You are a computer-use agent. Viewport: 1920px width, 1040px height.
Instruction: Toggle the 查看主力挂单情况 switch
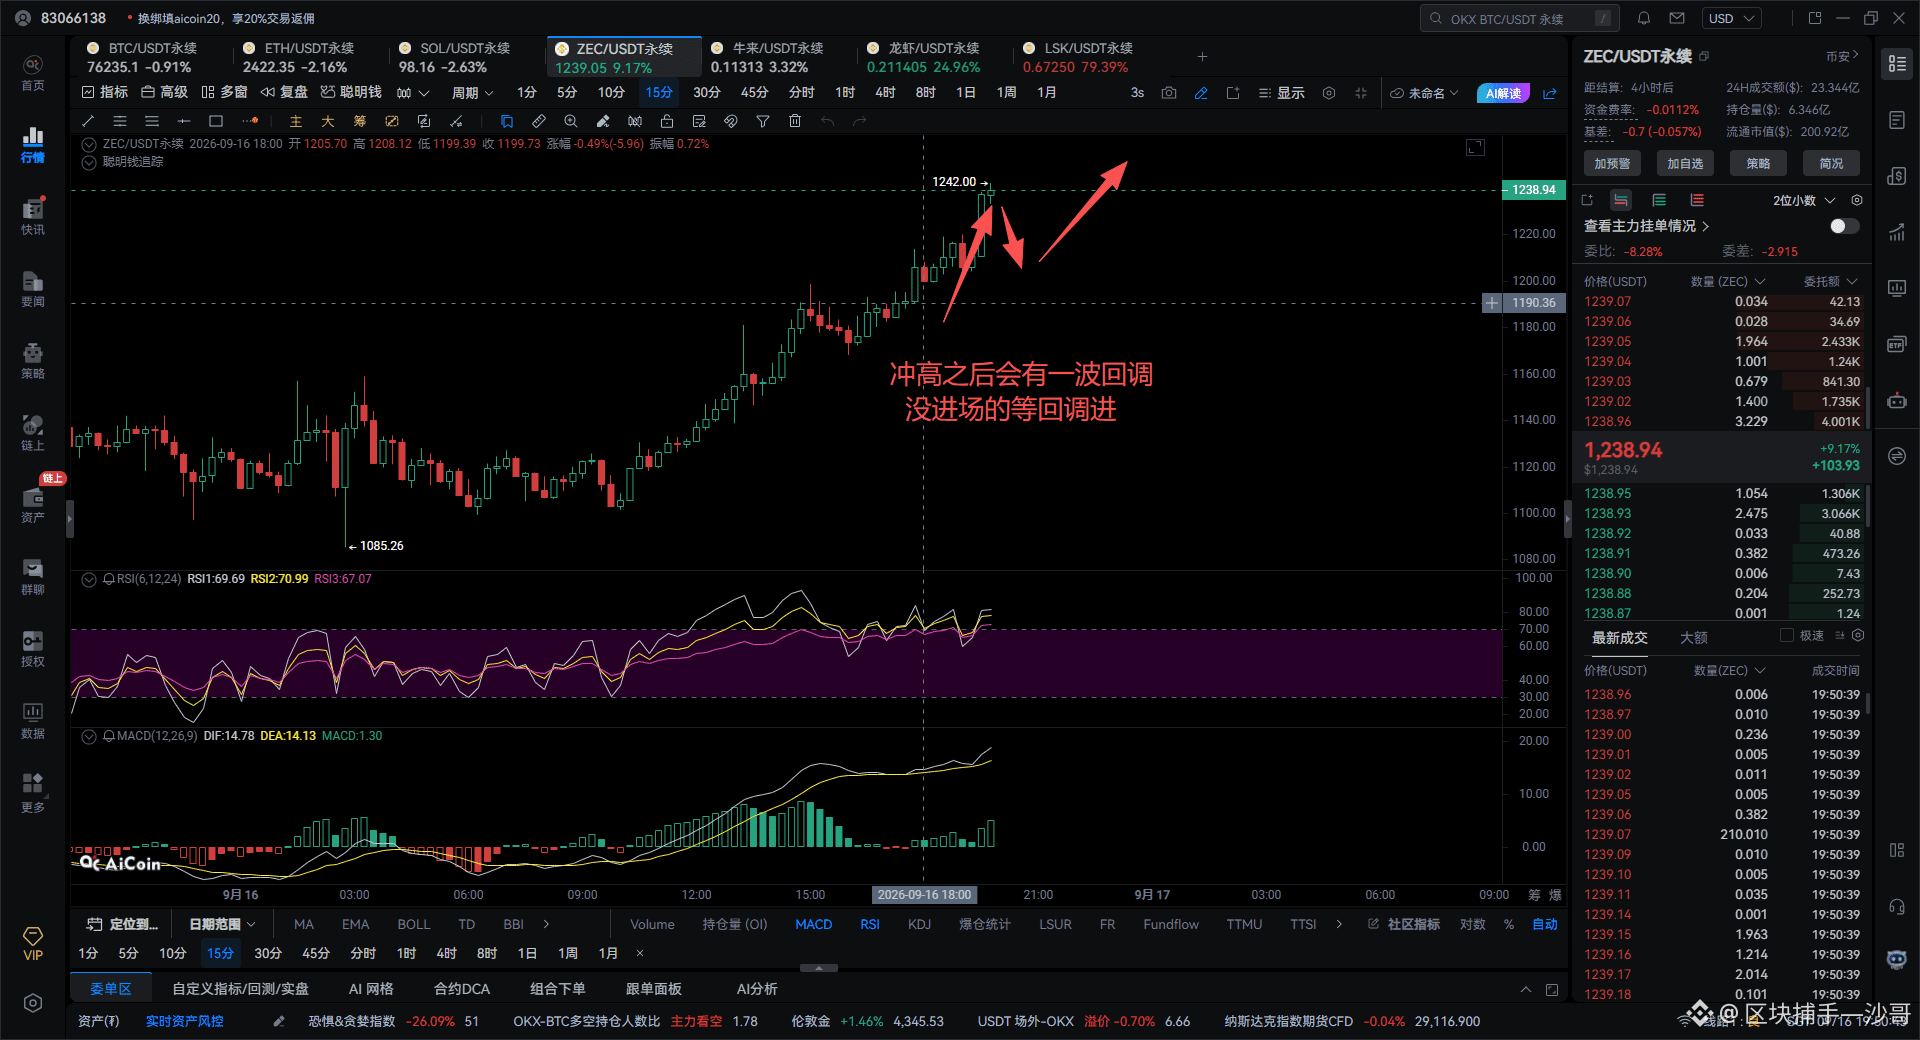click(x=1844, y=226)
